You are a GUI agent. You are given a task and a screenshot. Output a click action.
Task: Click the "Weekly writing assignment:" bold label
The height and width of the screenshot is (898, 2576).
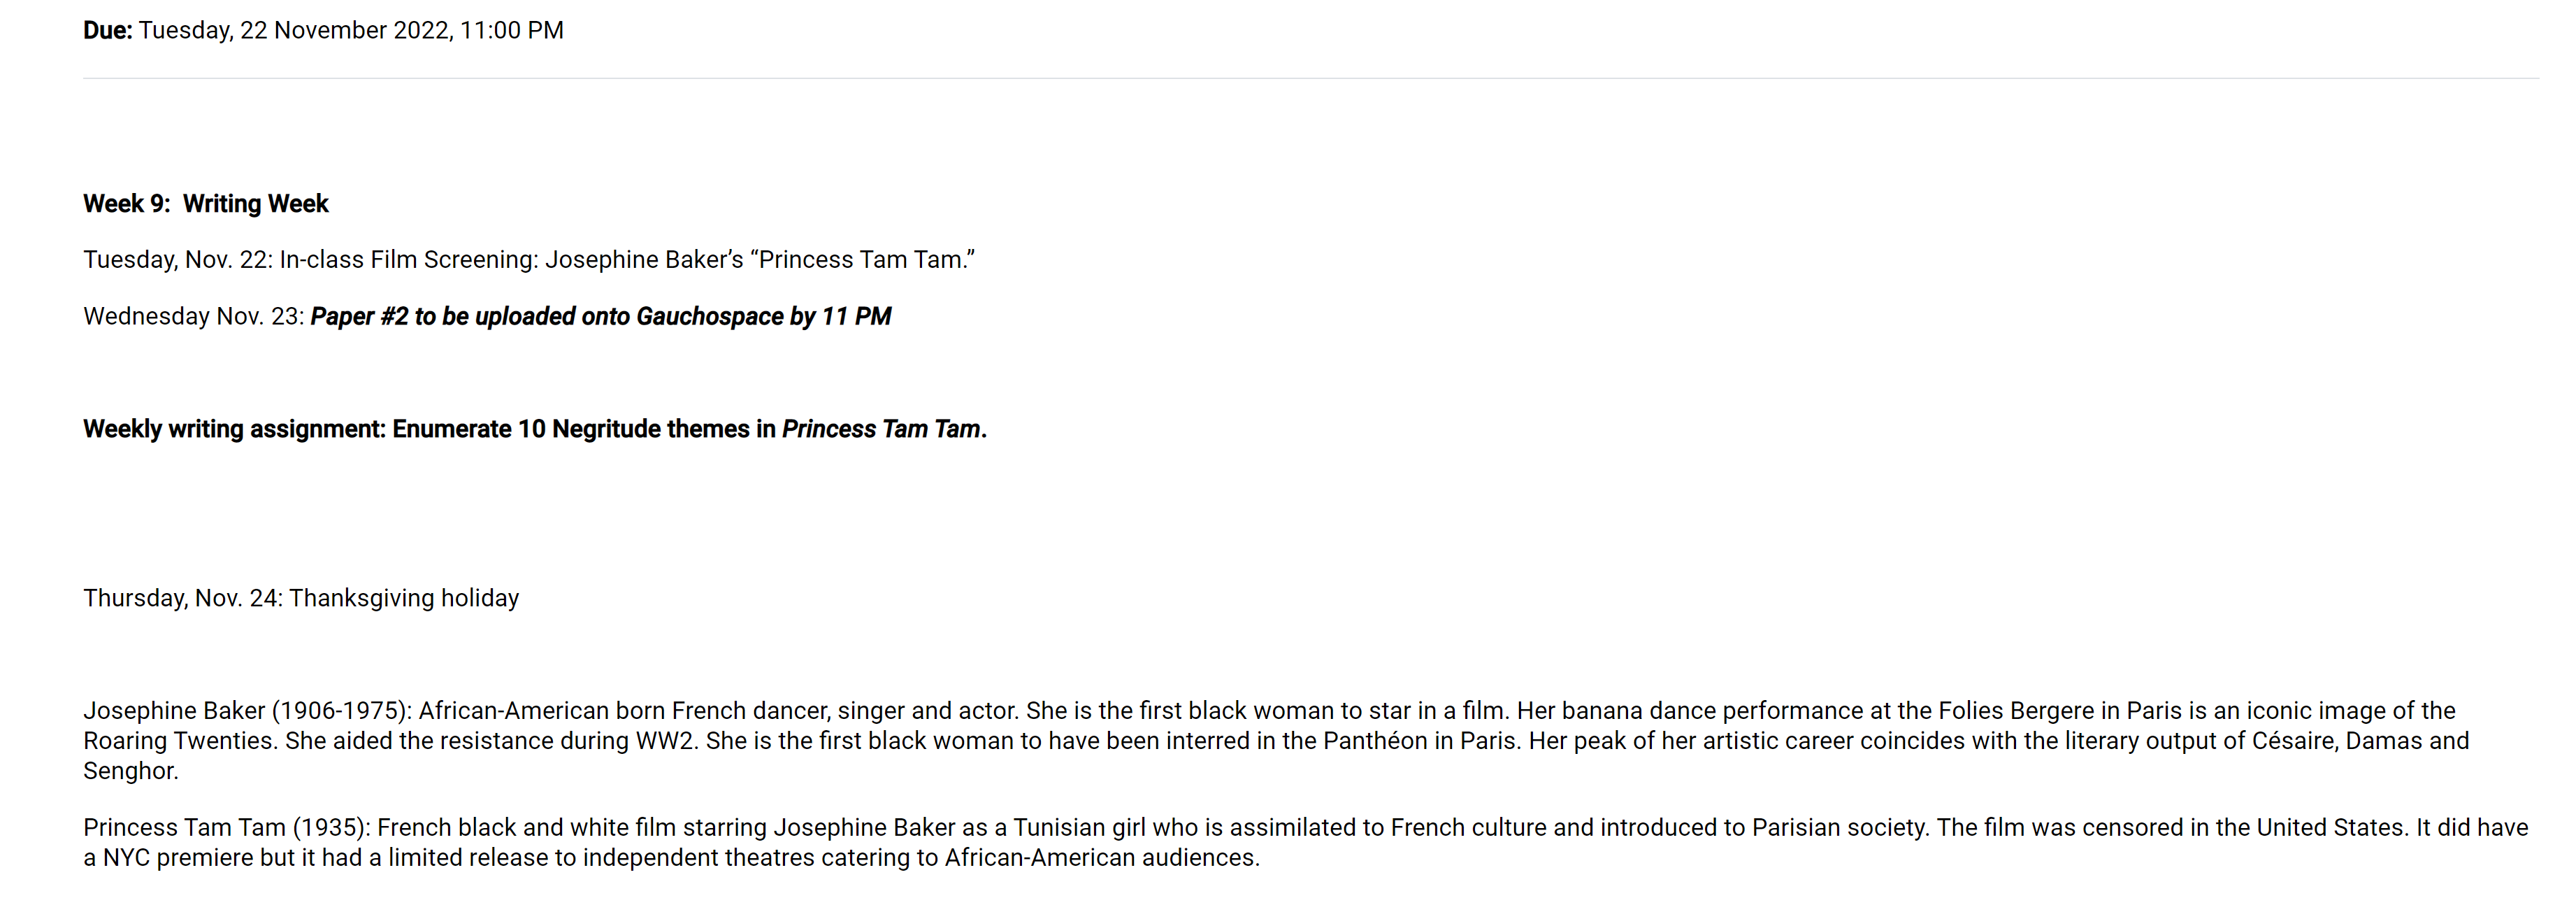(x=235, y=429)
